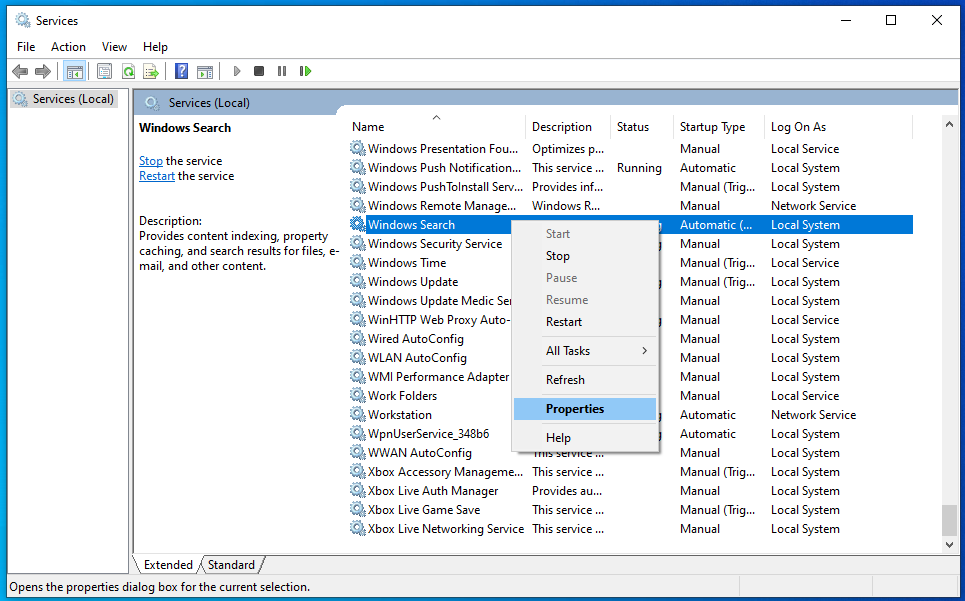The height and width of the screenshot is (601, 965).
Task: Click the Restart the service link
Action: click(x=157, y=176)
